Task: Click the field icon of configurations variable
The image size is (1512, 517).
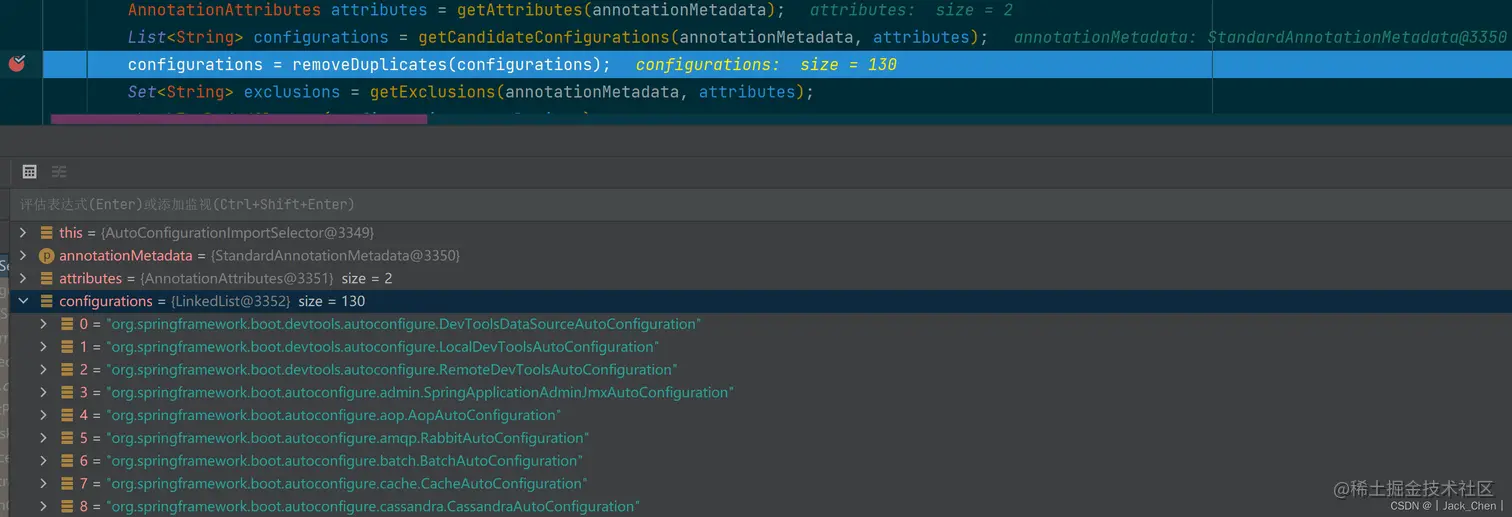Action: pyautogui.click(x=46, y=301)
